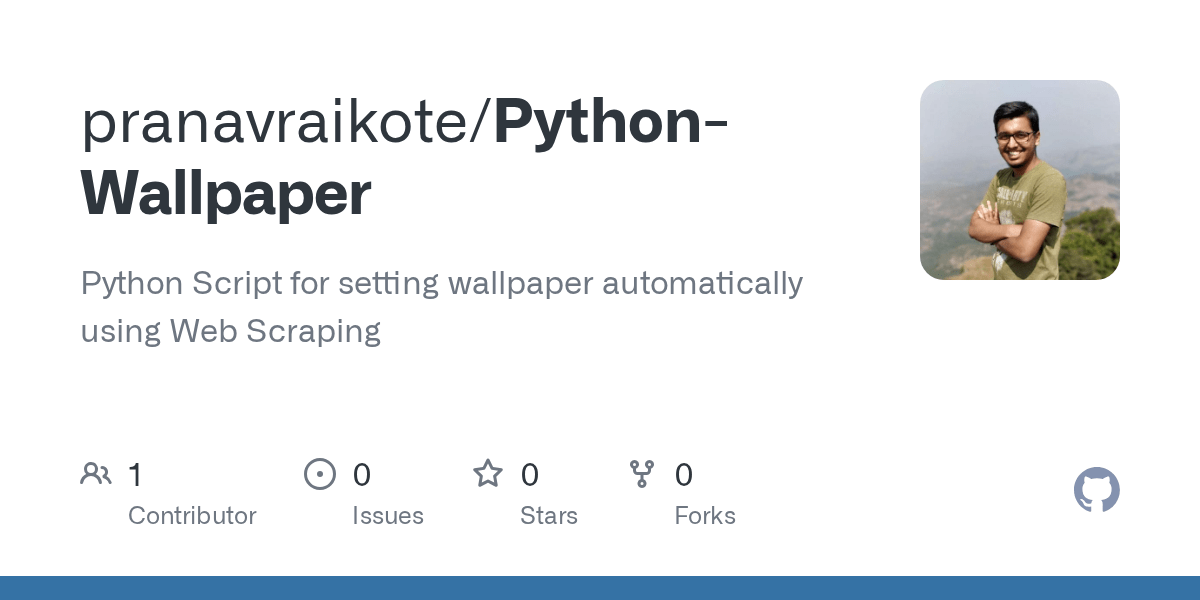Click the Stars label

(x=549, y=516)
